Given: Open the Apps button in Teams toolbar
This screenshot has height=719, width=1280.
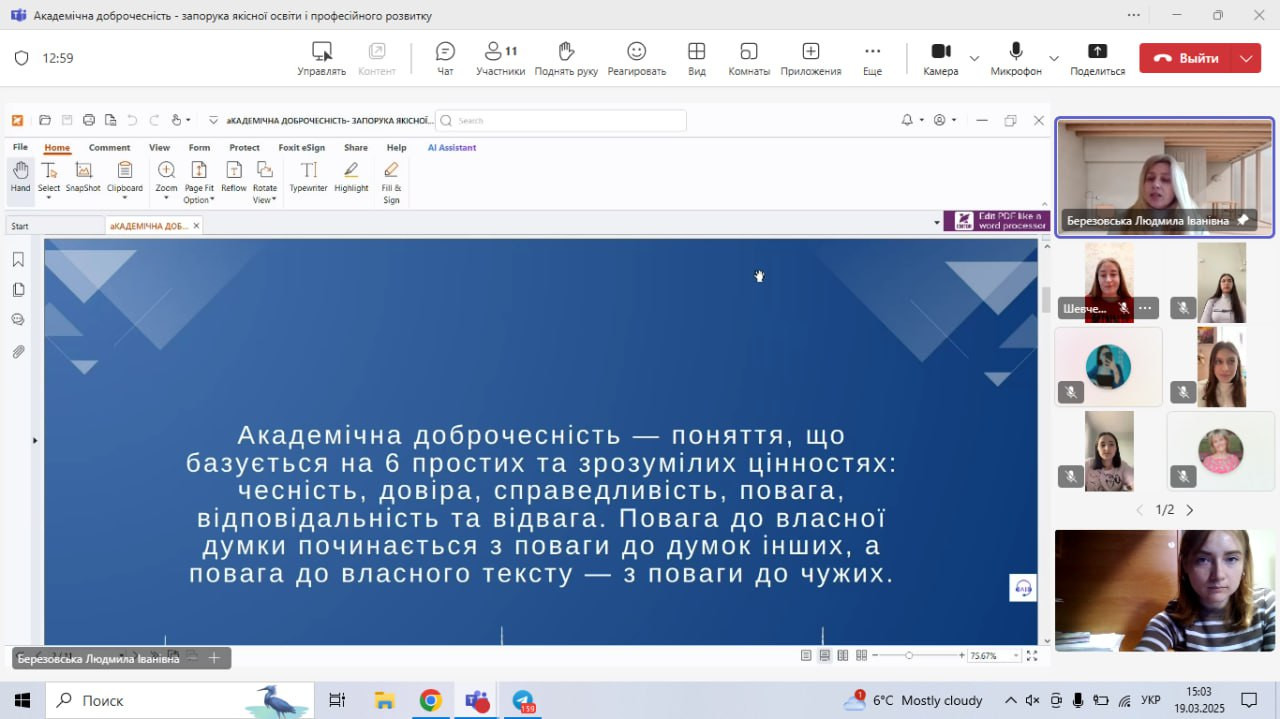Looking at the screenshot, I should [x=811, y=58].
